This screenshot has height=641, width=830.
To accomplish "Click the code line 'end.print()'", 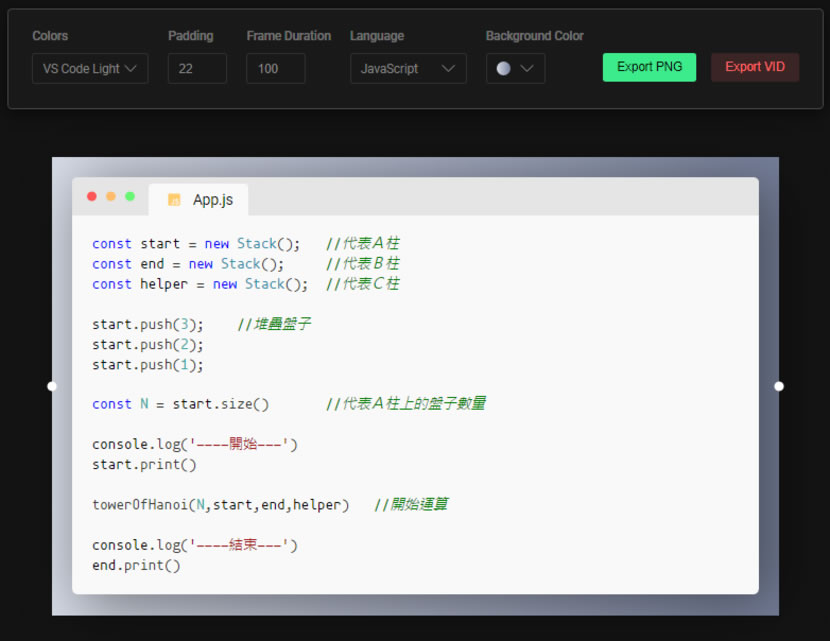I will [136, 565].
